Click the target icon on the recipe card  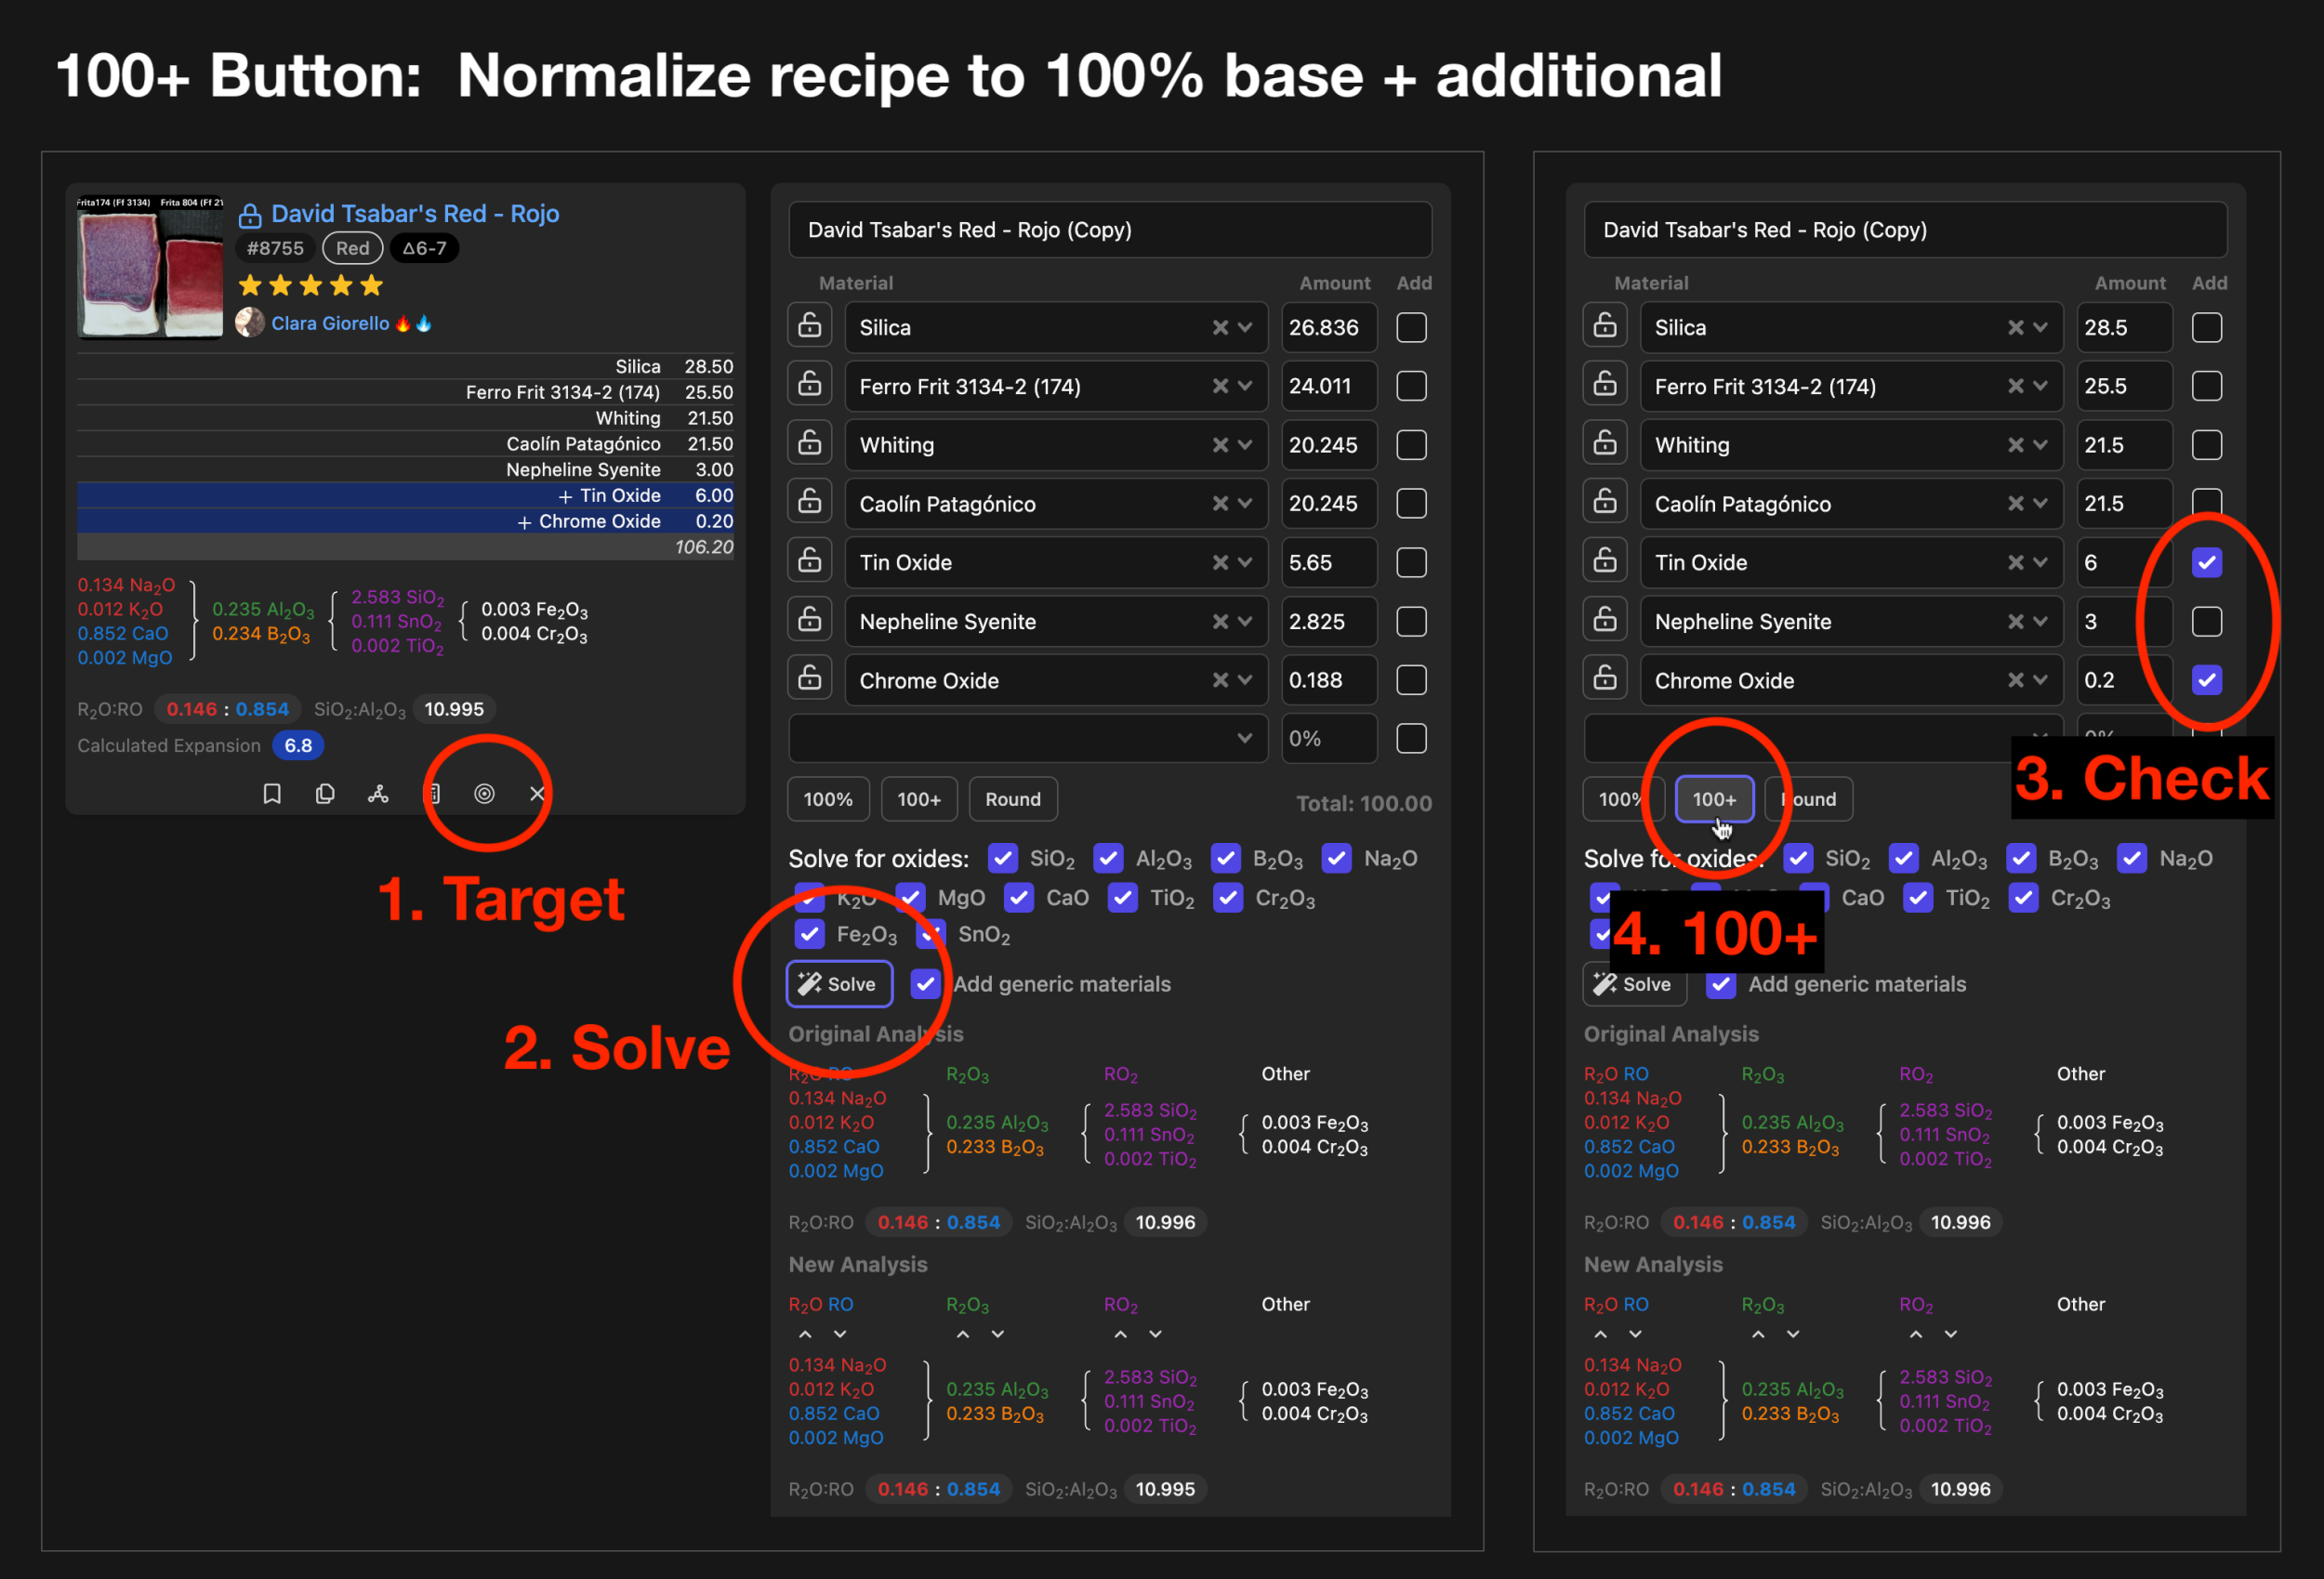(x=484, y=793)
